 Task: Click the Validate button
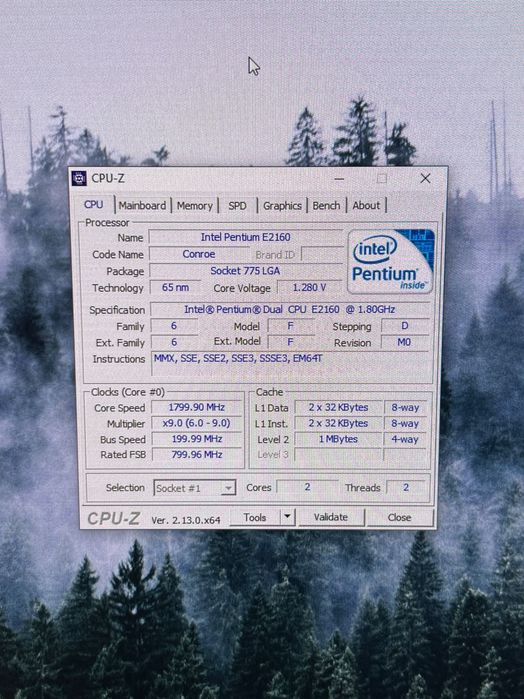coord(331,517)
